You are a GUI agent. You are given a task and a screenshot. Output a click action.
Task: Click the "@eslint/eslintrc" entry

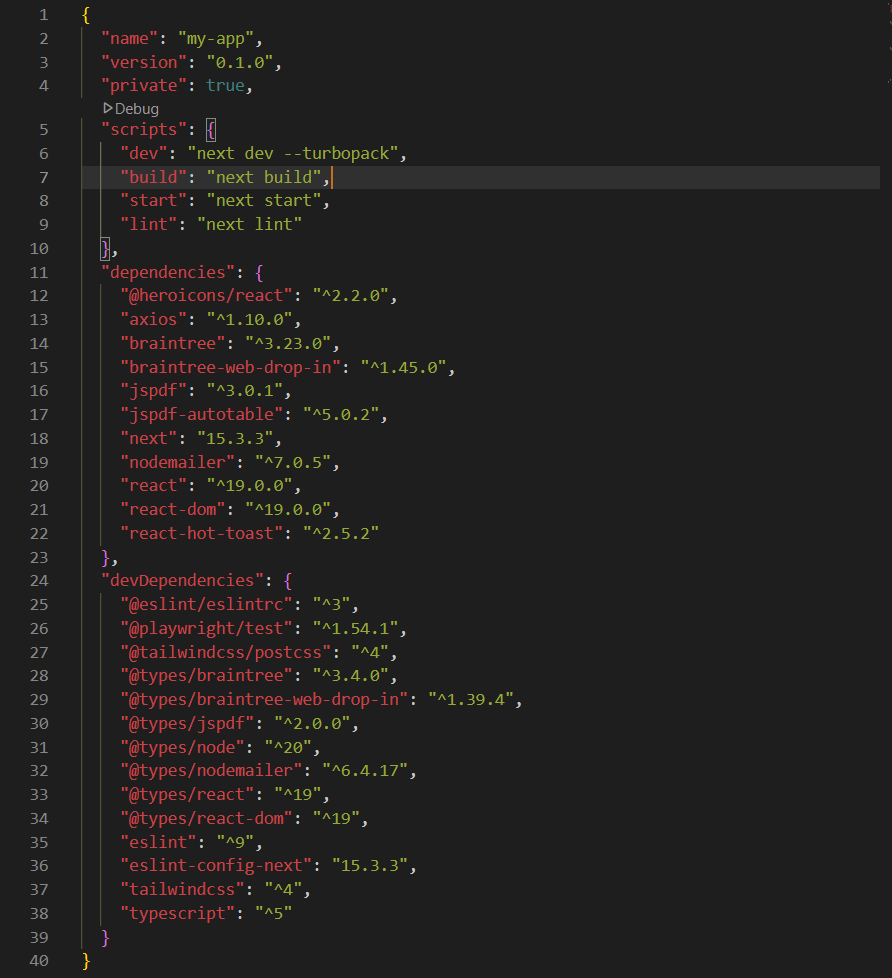pos(206,604)
